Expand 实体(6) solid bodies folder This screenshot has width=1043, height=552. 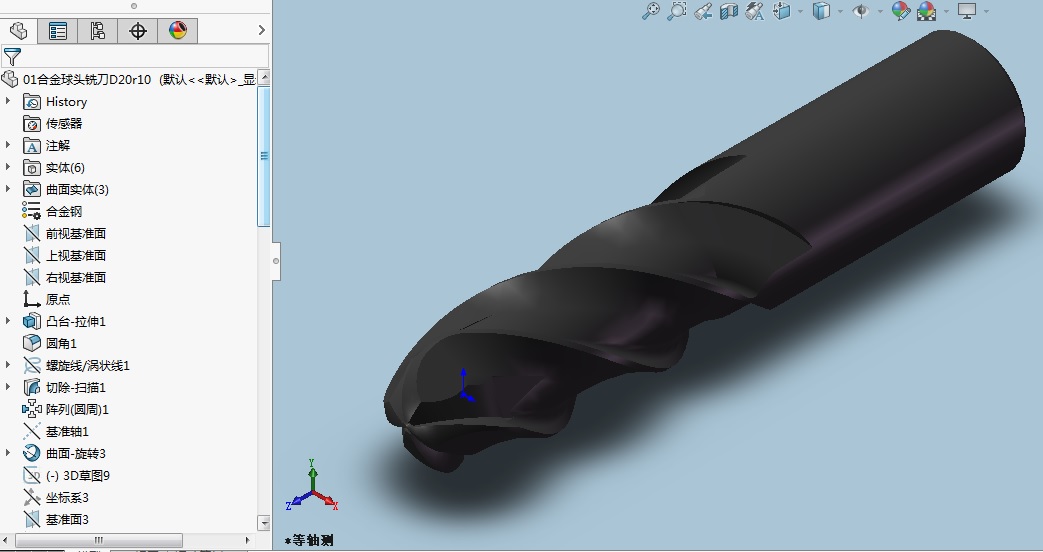click(x=8, y=167)
